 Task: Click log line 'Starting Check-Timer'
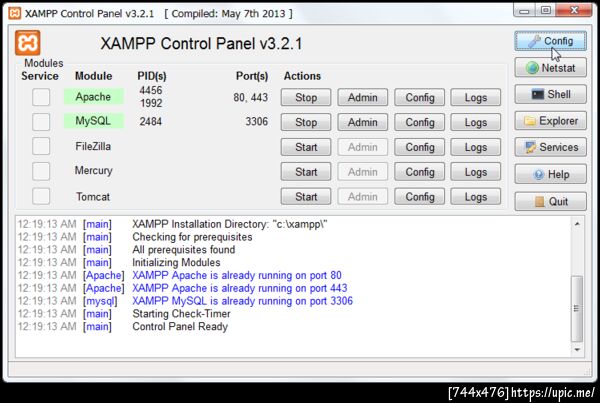181,314
